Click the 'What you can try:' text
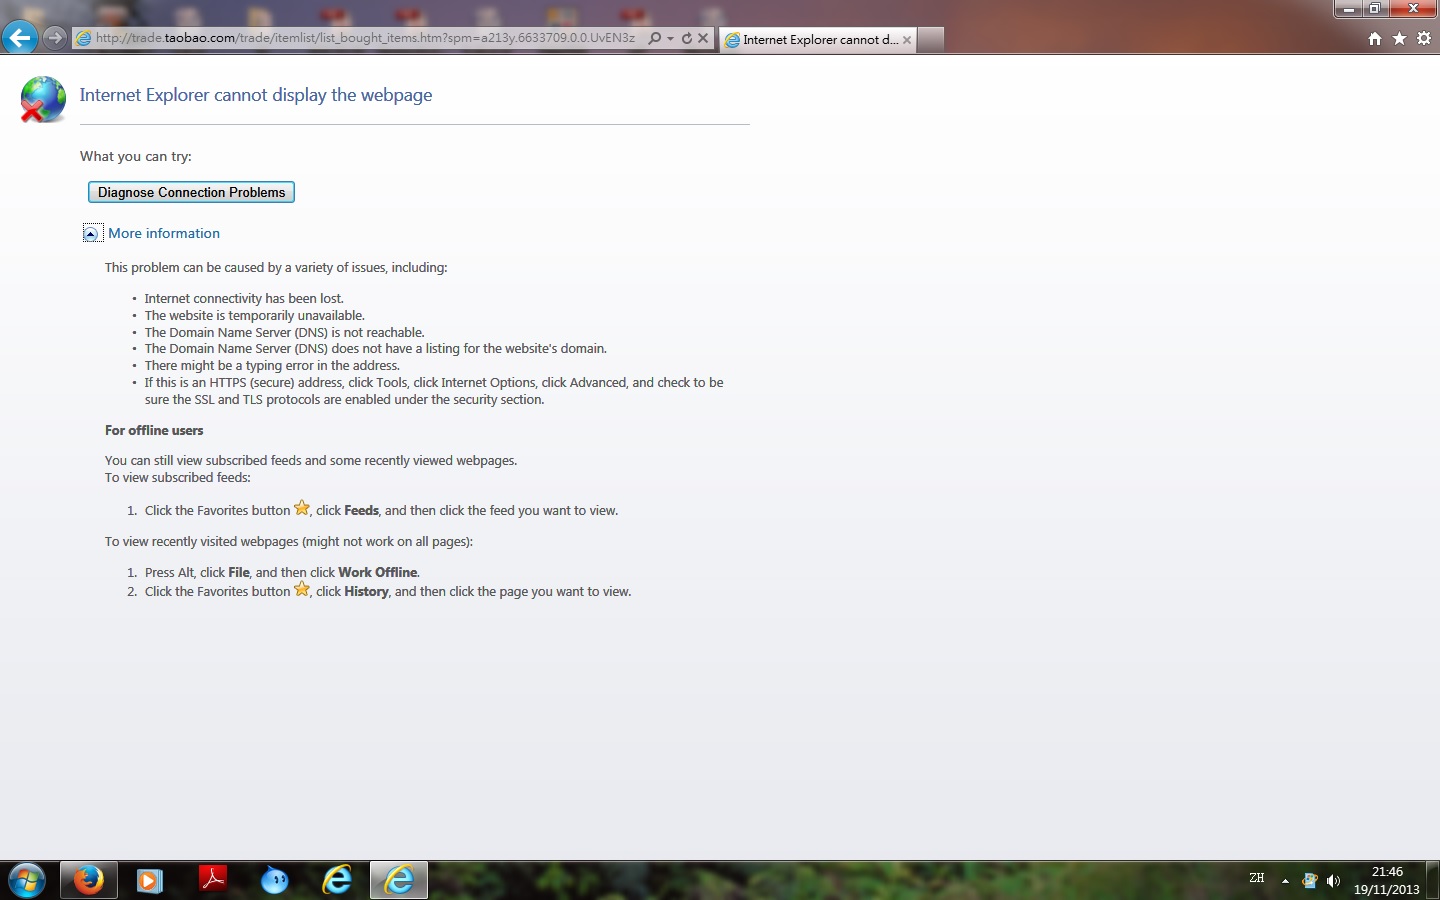 pos(136,156)
